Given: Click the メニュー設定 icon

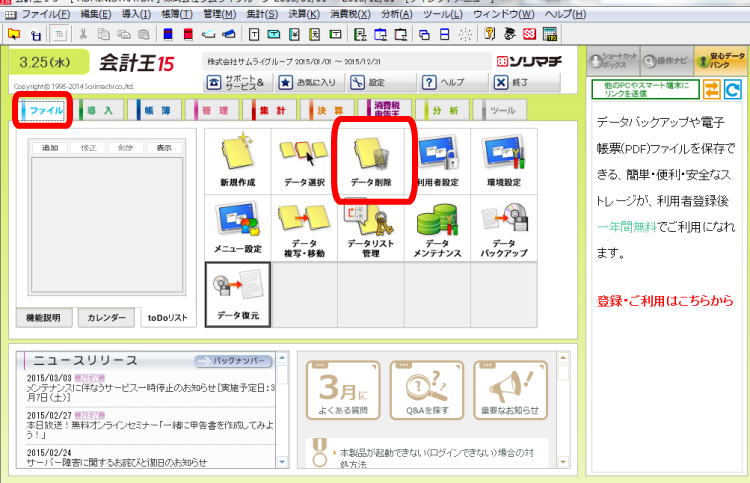Looking at the screenshot, I should 237,227.
